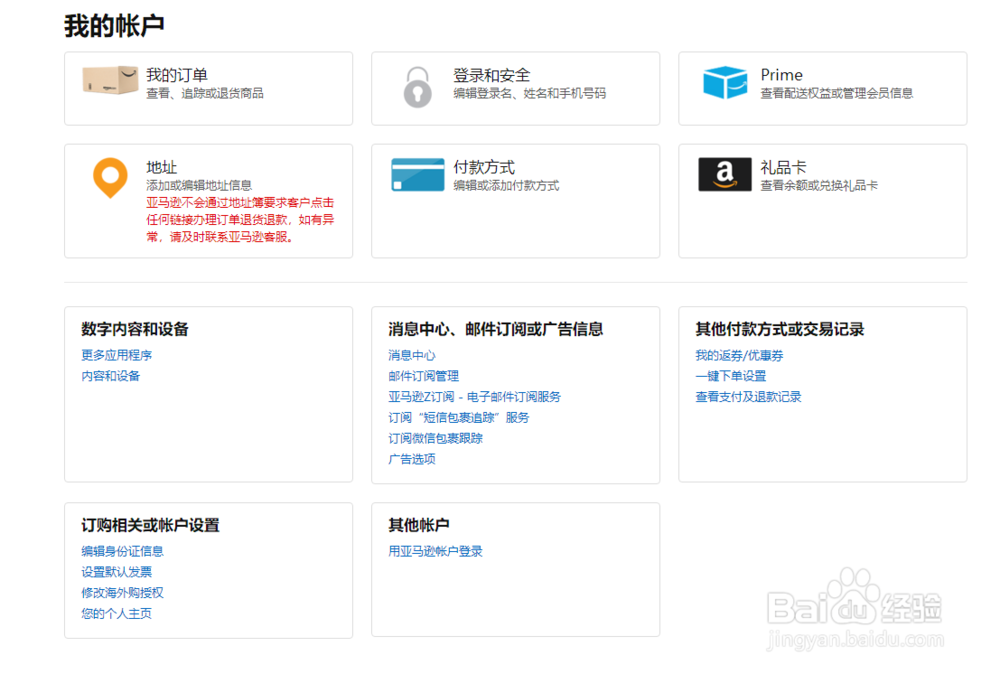Open 消息中心
Screen dimensions: 1000x674
click(410, 355)
